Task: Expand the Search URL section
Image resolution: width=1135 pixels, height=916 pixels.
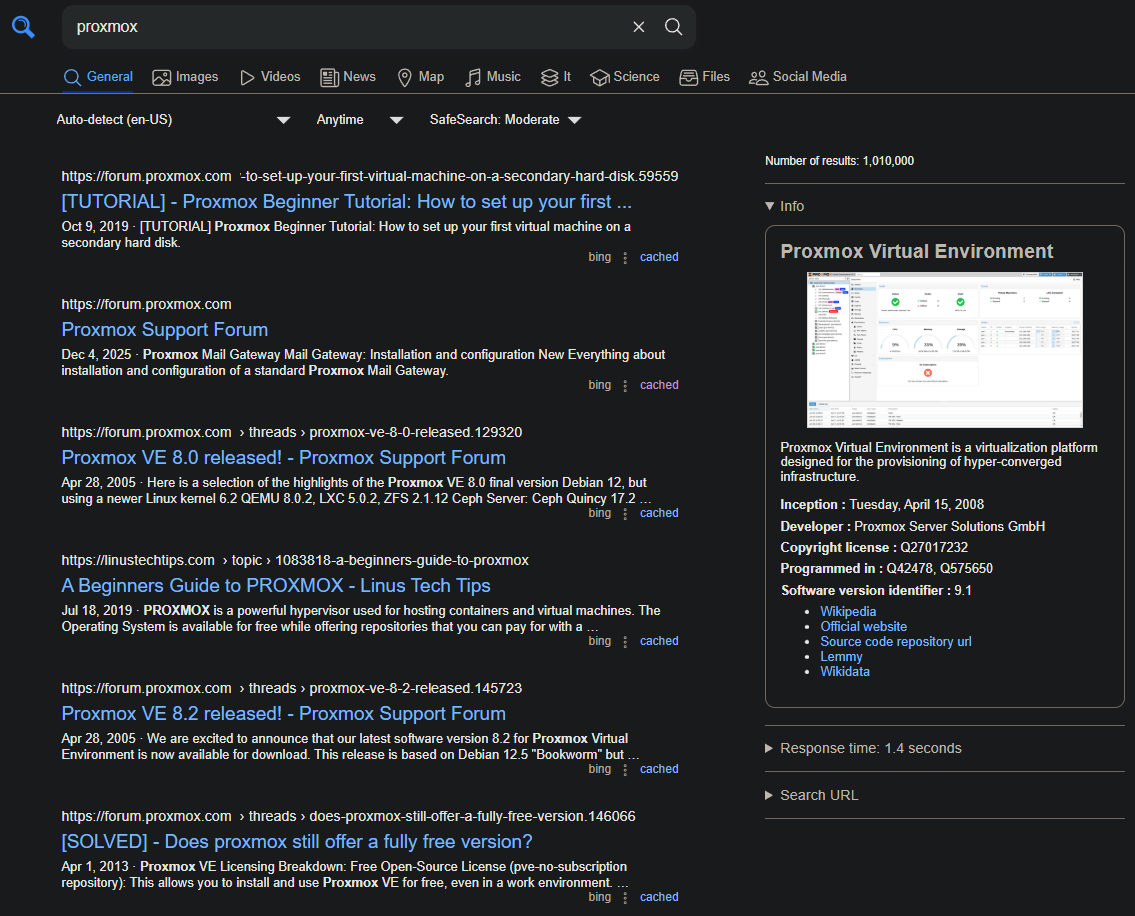Action: [x=811, y=795]
